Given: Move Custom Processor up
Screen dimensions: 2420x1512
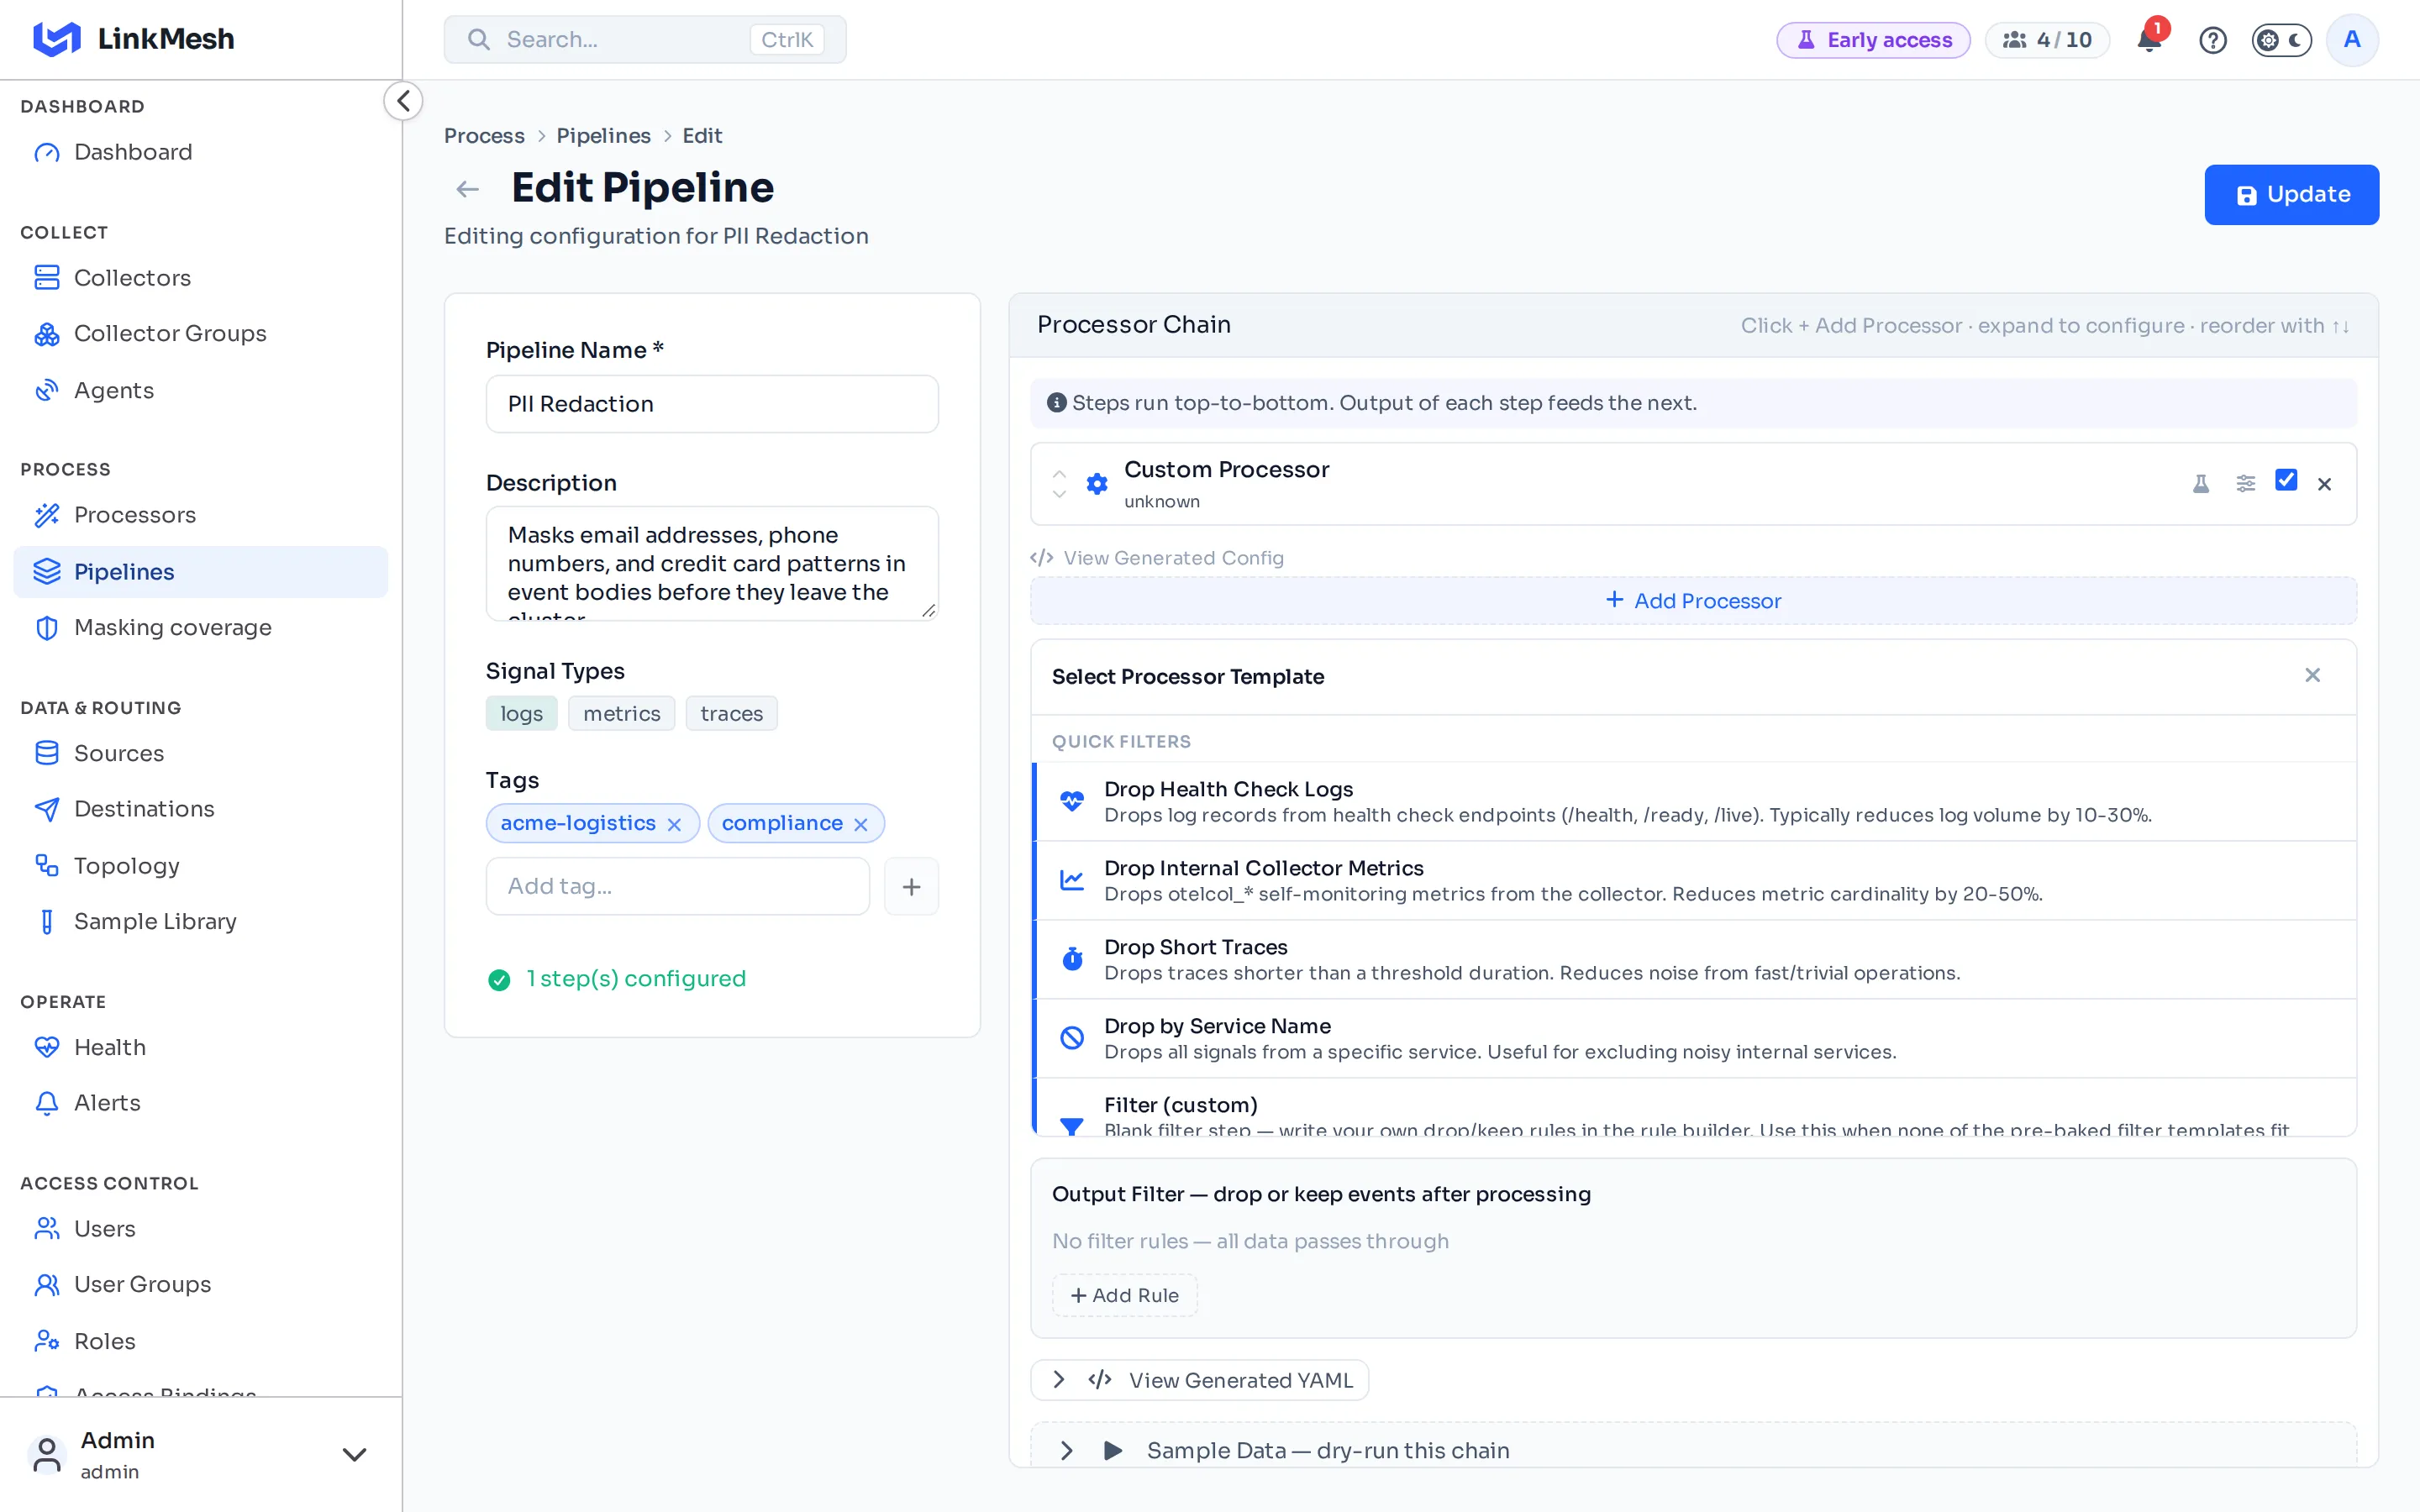Looking at the screenshot, I should [1059, 473].
